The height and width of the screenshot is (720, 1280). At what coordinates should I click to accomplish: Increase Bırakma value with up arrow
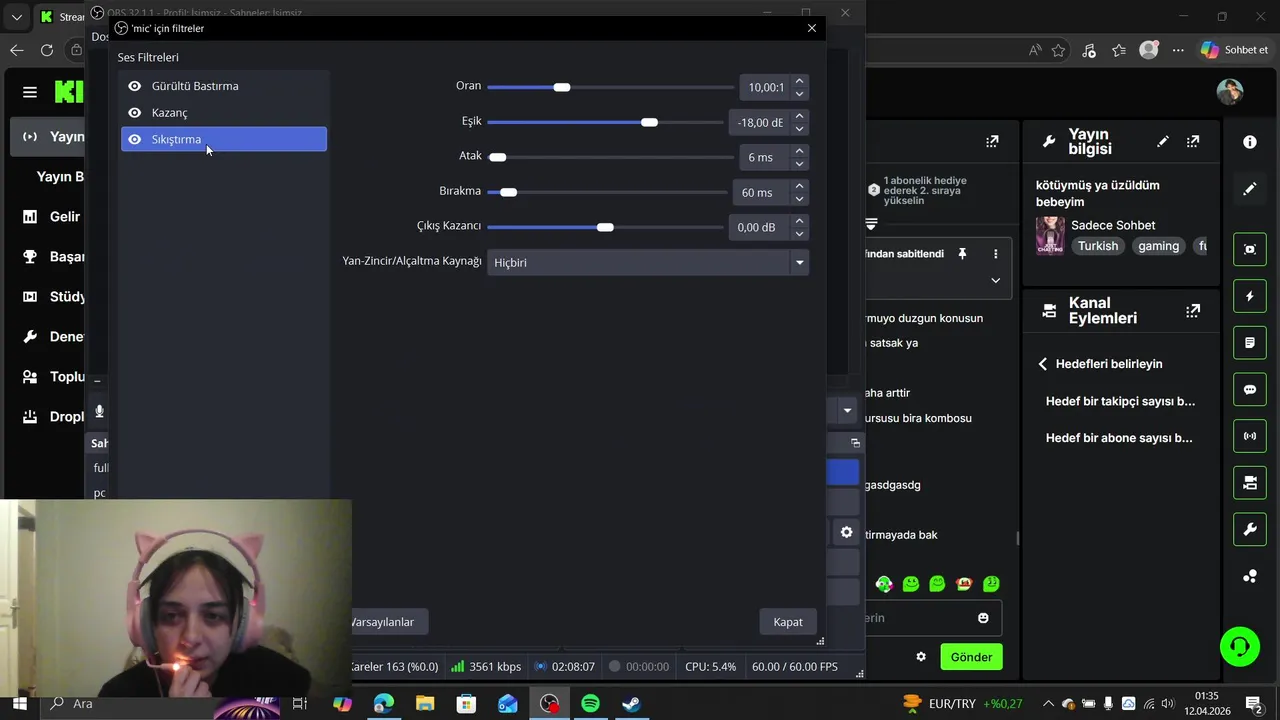[x=799, y=186]
